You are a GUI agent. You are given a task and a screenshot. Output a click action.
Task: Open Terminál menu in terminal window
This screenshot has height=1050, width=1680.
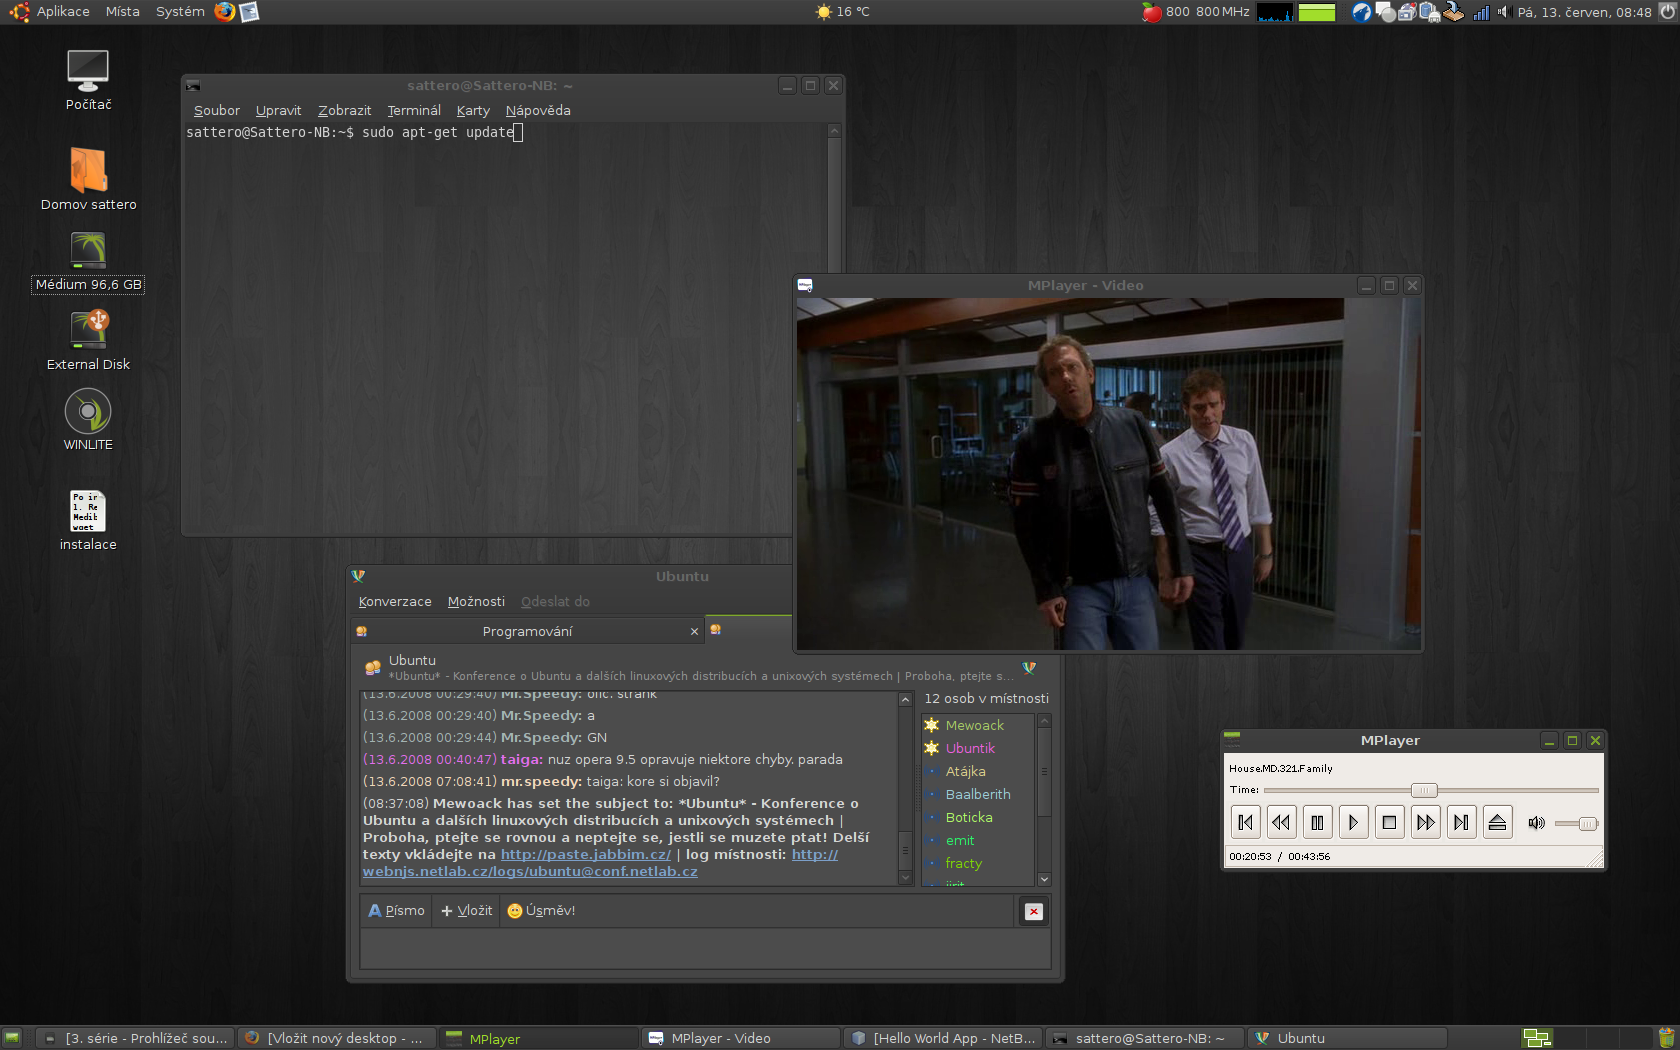pyautogui.click(x=414, y=110)
